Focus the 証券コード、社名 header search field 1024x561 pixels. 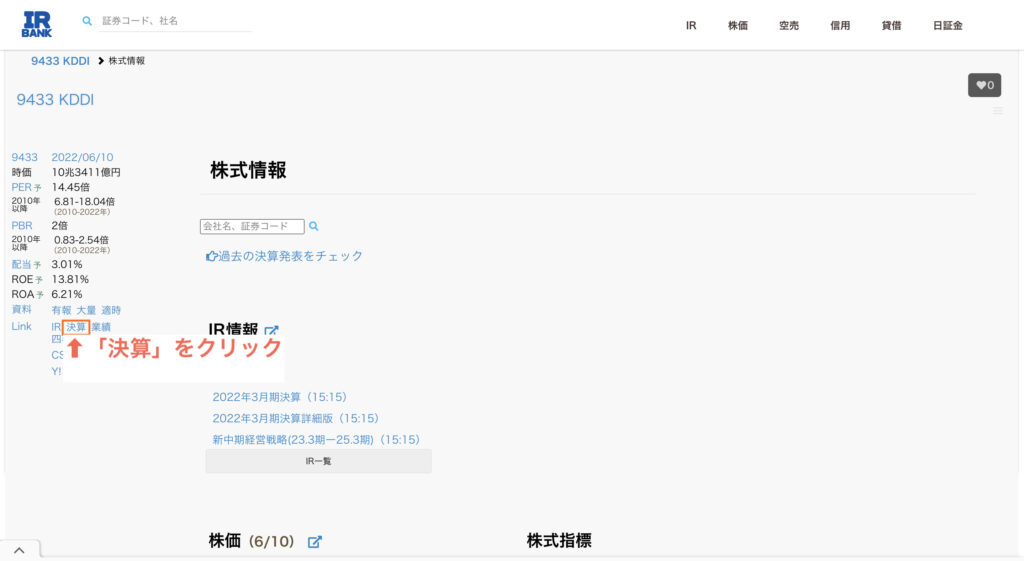pyautogui.click(x=175, y=21)
